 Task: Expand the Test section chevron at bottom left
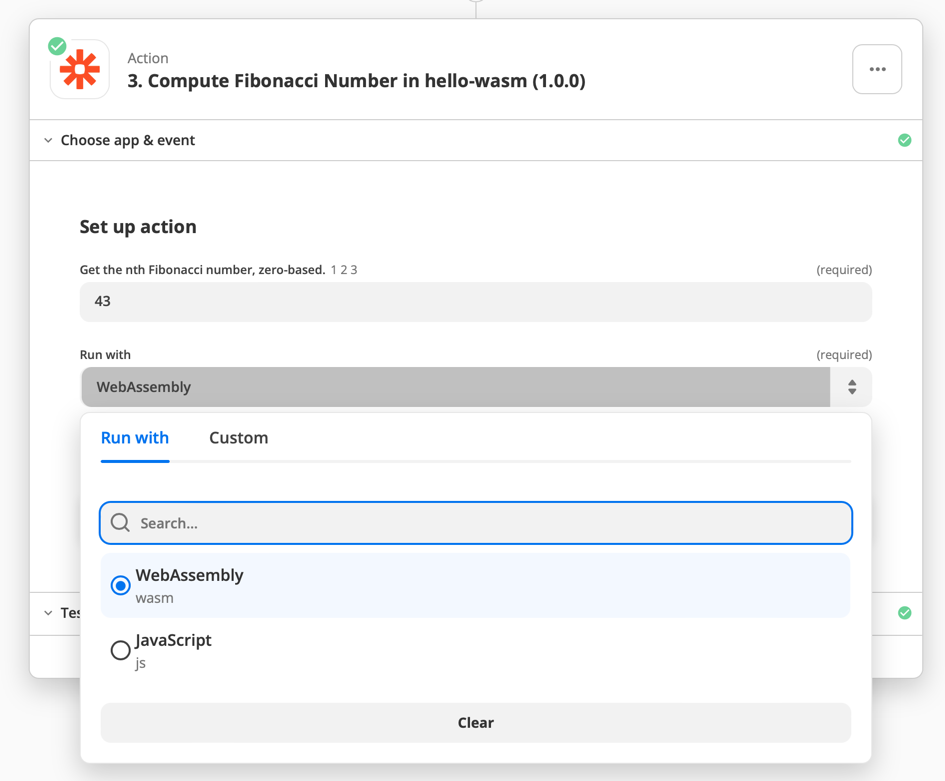click(48, 613)
